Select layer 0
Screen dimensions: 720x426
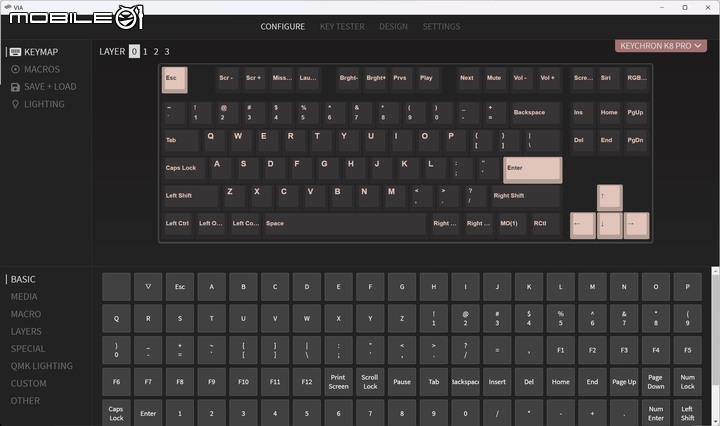(134, 51)
